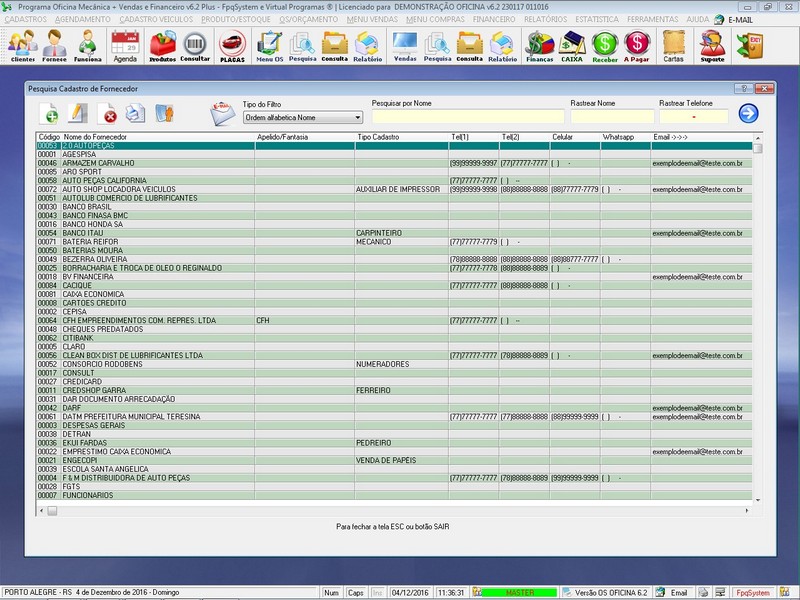Screen dimensions: 800x600
Task: Select the ENGECOPI row
Action: tap(394, 461)
